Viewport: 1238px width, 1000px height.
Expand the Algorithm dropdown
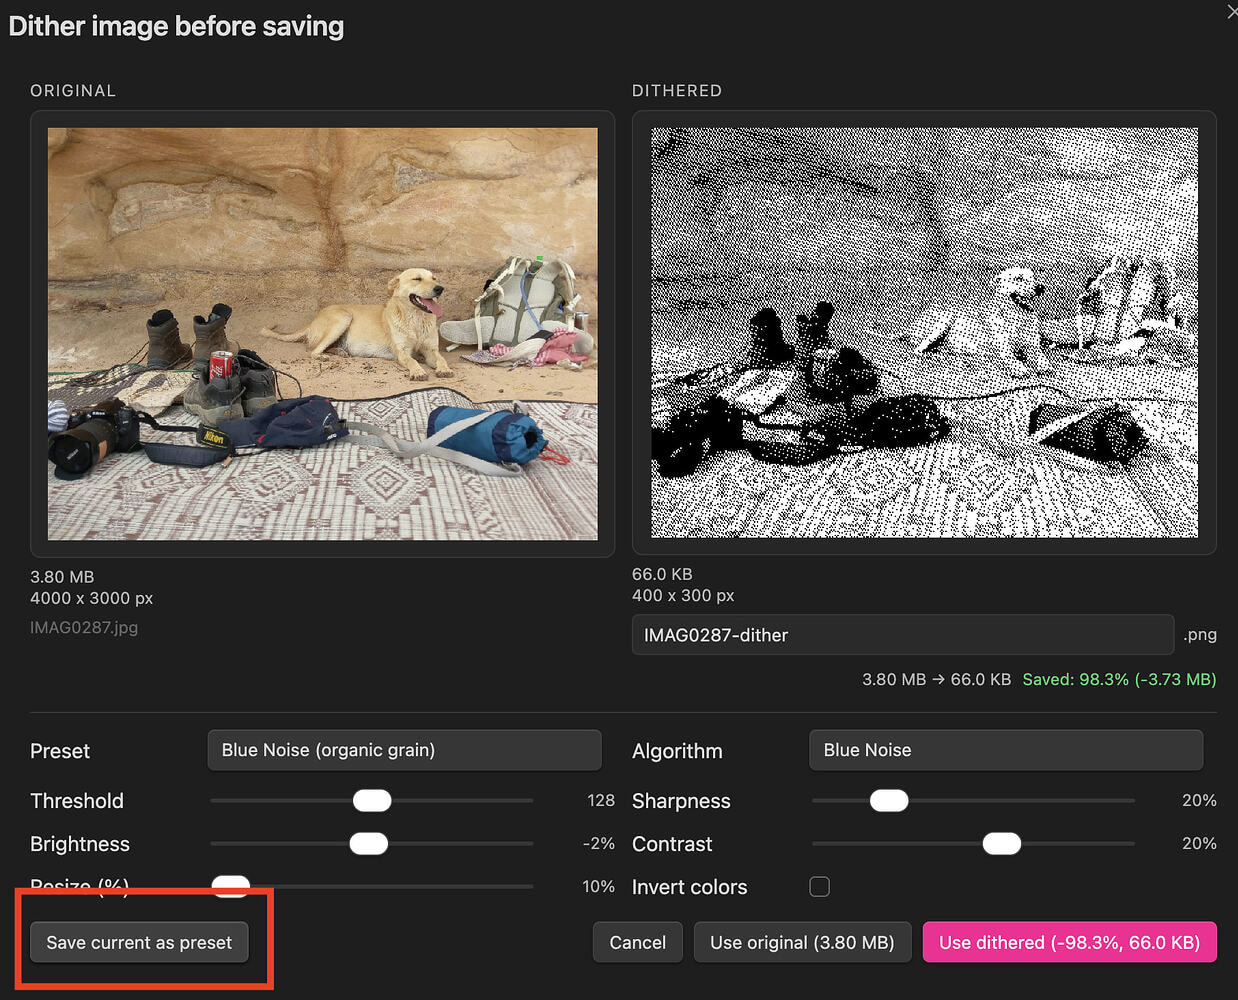click(1005, 750)
